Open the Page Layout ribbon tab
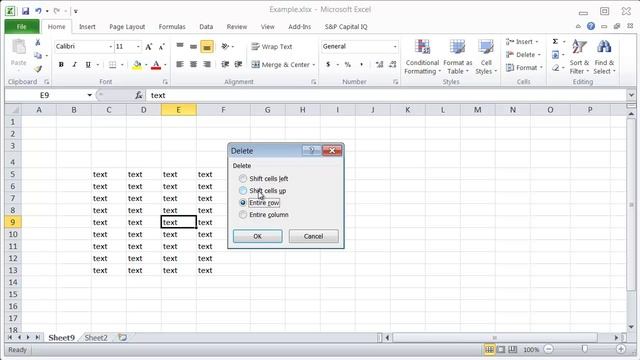The width and height of the screenshot is (640, 360). pyautogui.click(x=127, y=27)
